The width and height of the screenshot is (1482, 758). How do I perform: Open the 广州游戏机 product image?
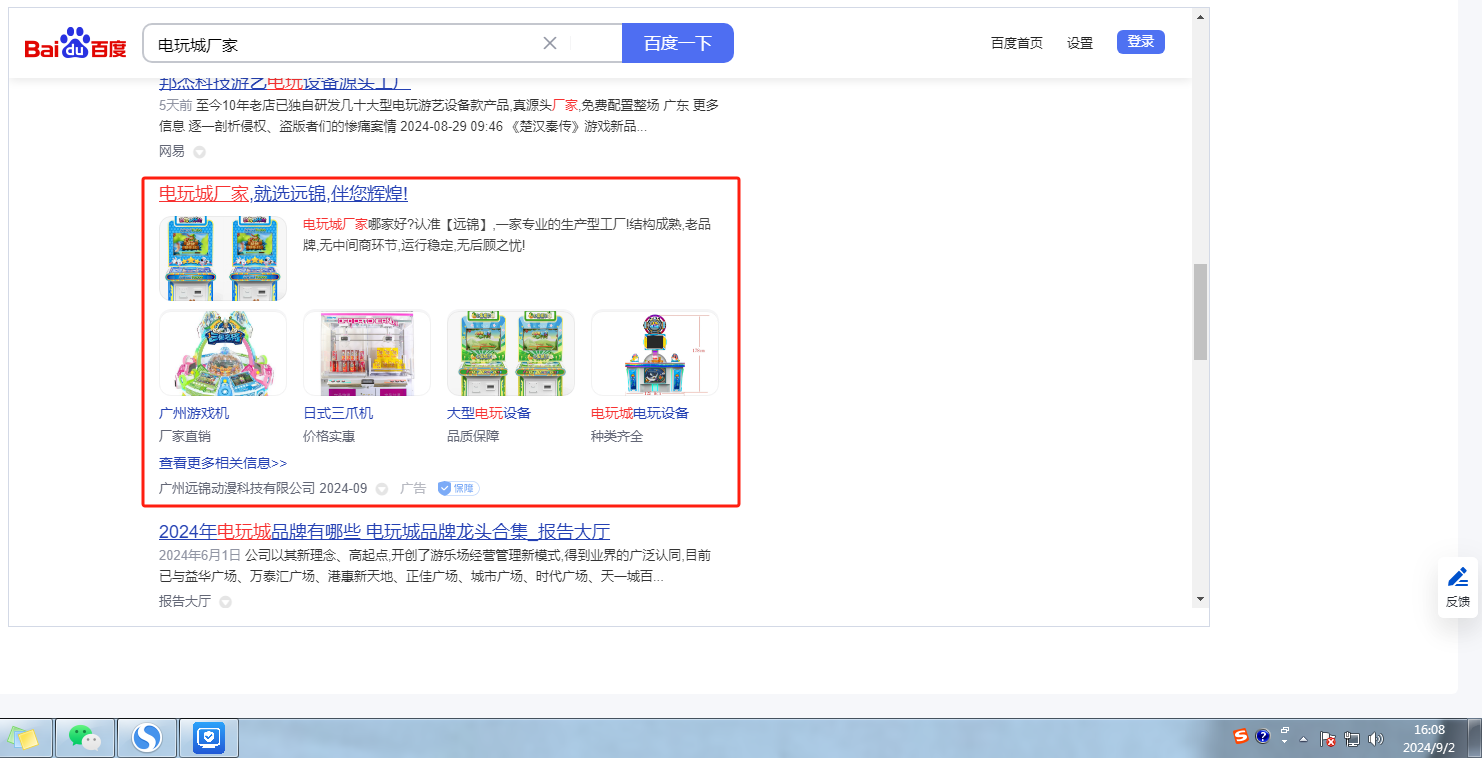223,353
